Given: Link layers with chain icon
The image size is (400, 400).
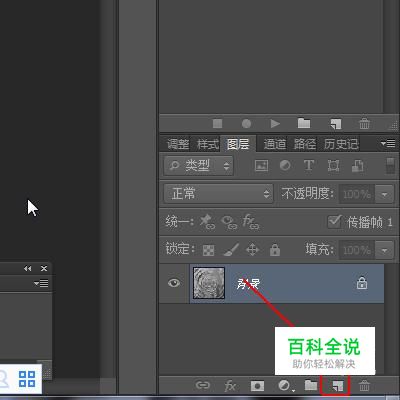Looking at the screenshot, I should click(x=203, y=386).
